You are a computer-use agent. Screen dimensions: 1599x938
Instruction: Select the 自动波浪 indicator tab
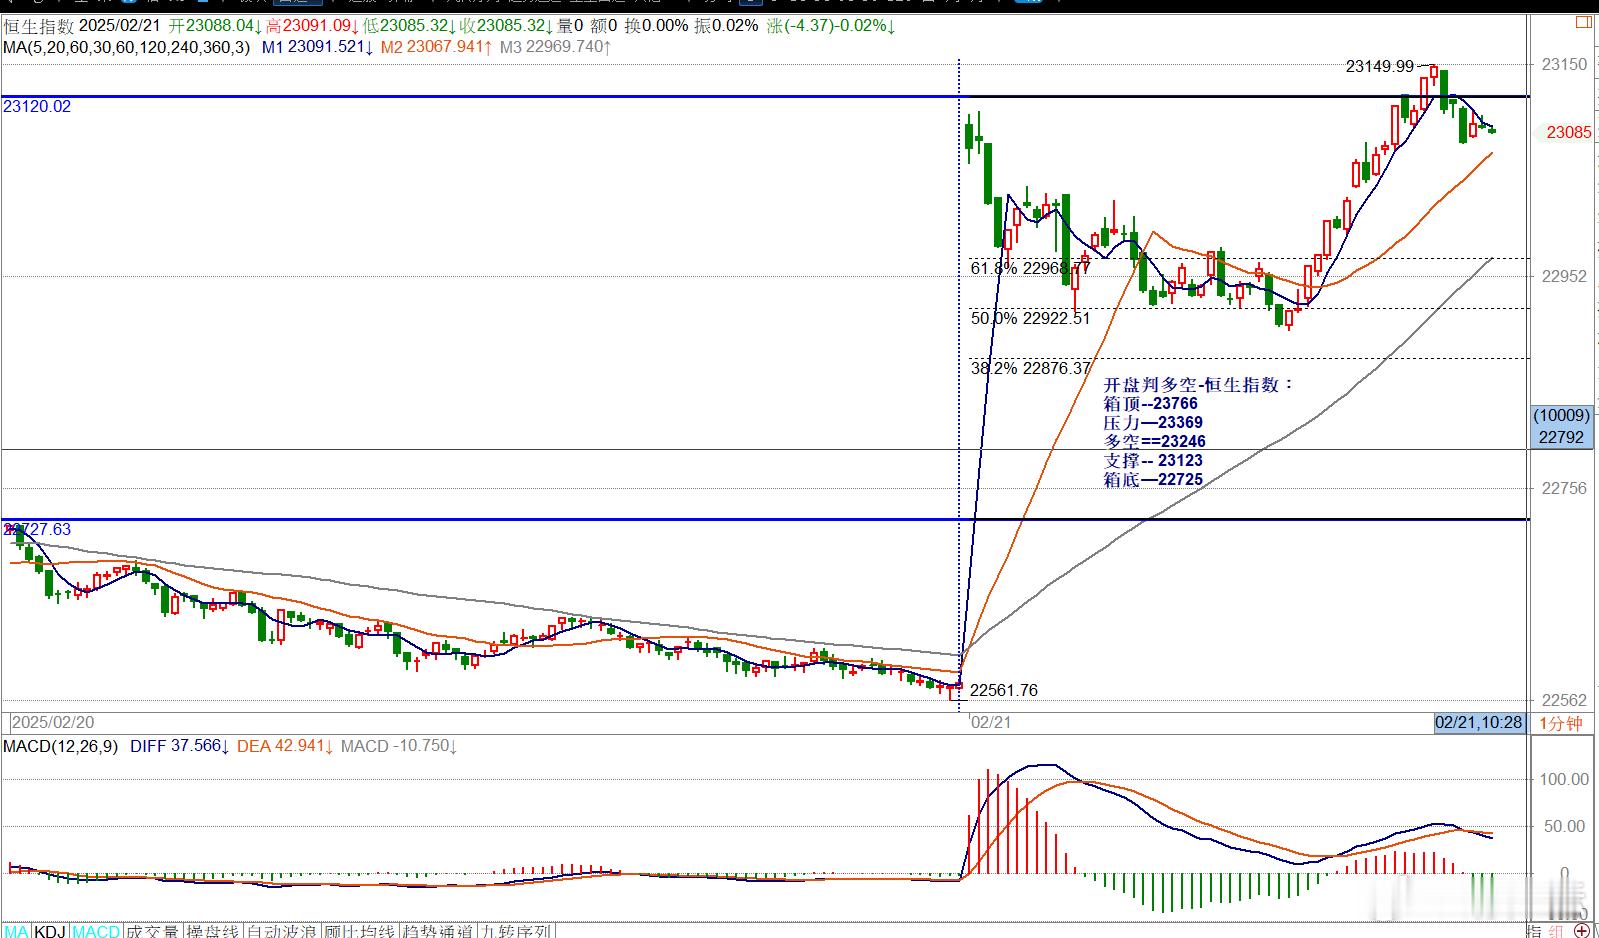[282, 931]
